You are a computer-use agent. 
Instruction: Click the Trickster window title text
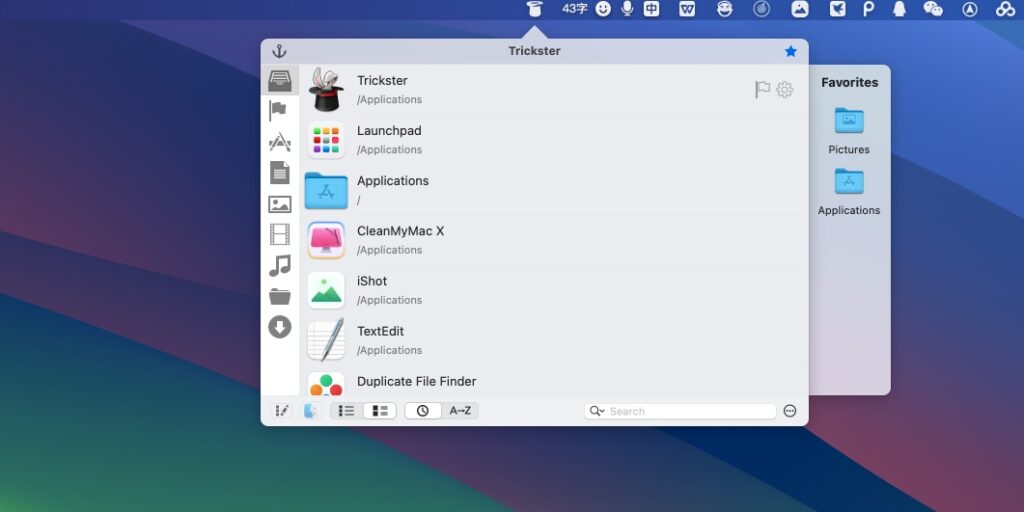(534, 51)
